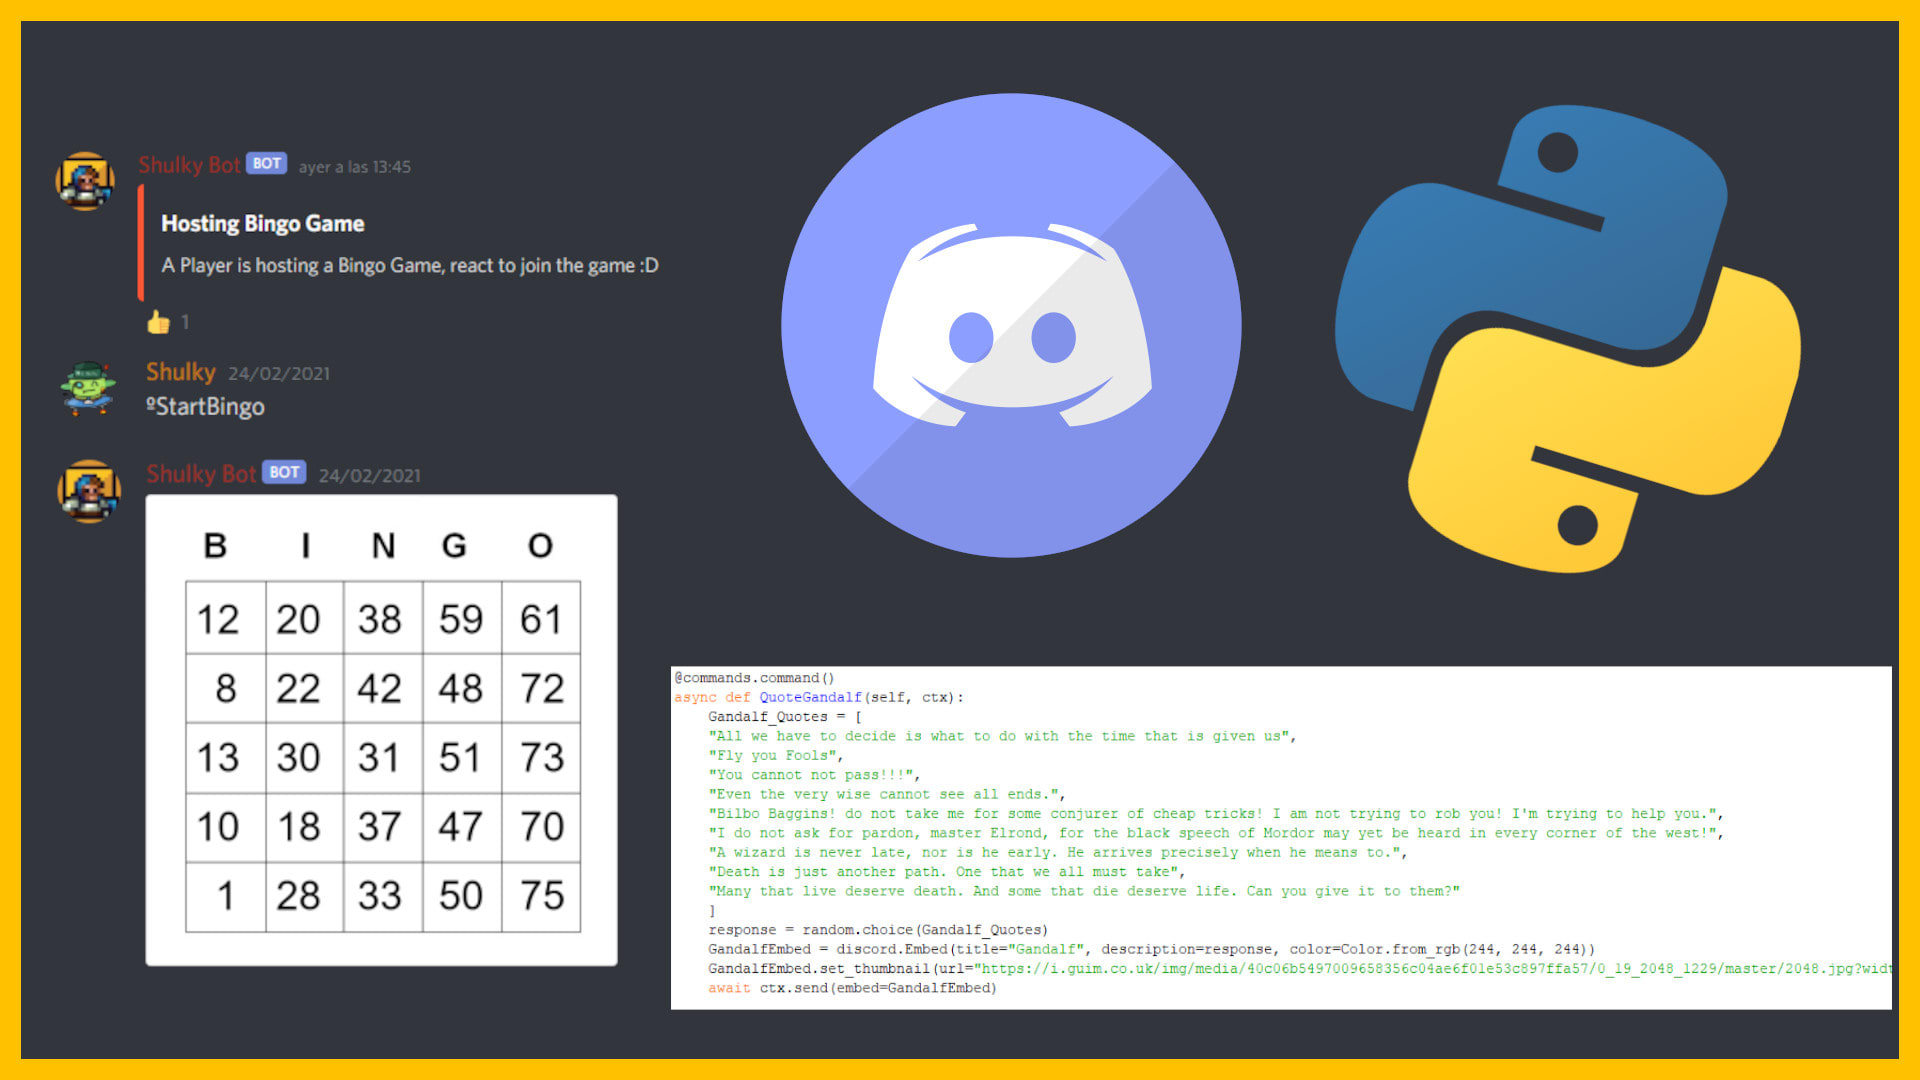
Task: Click the "A wizard is never late" line
Action: pos(1058,853)
